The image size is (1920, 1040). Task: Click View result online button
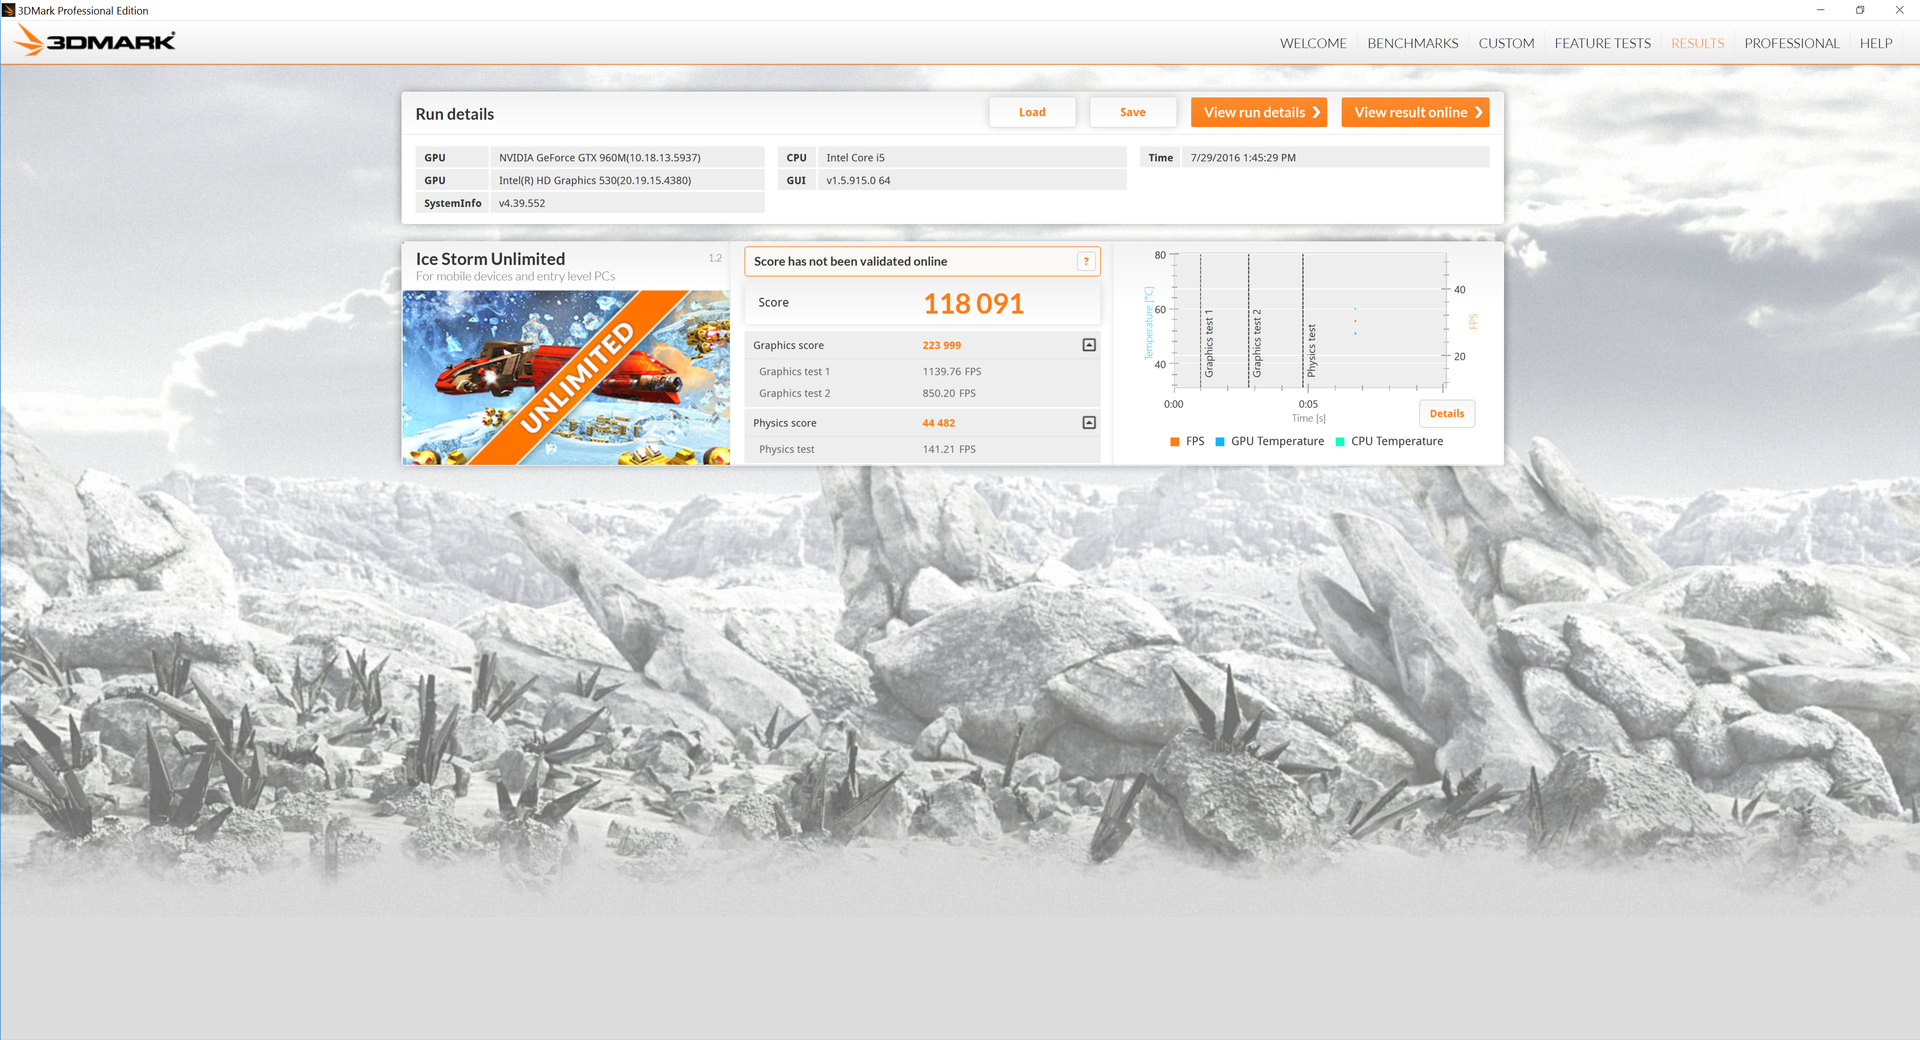point(1415,112)
